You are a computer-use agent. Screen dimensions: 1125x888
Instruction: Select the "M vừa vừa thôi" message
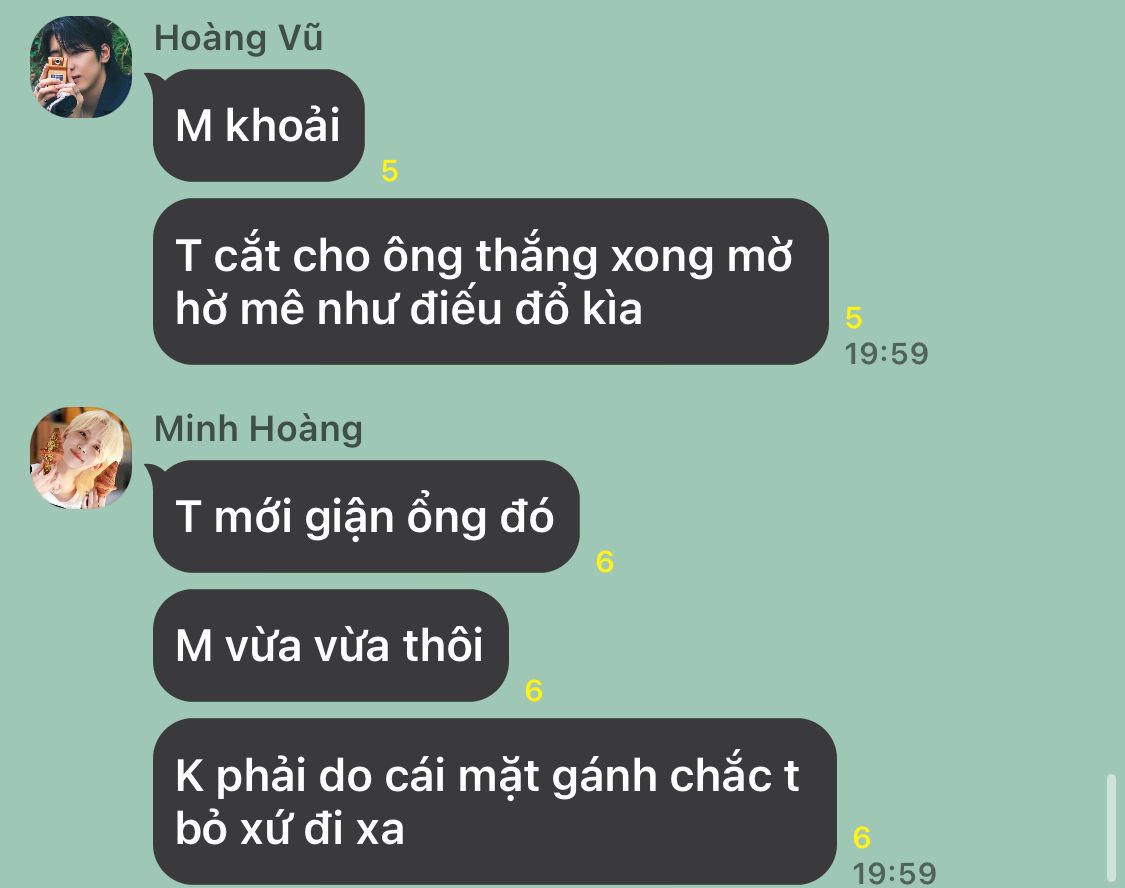click(x=331, y=646)
